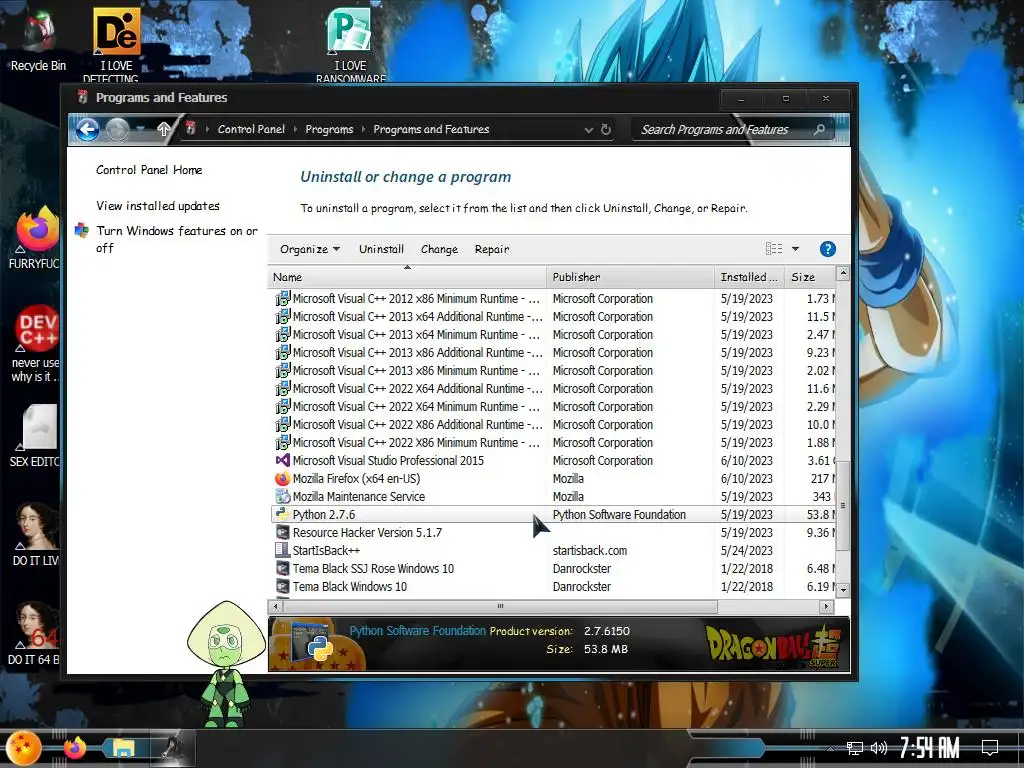Image resolution: width=1024 pixels, height=768 pixels.
Task: Click the search magnifier icon
Action: [820, 129]
